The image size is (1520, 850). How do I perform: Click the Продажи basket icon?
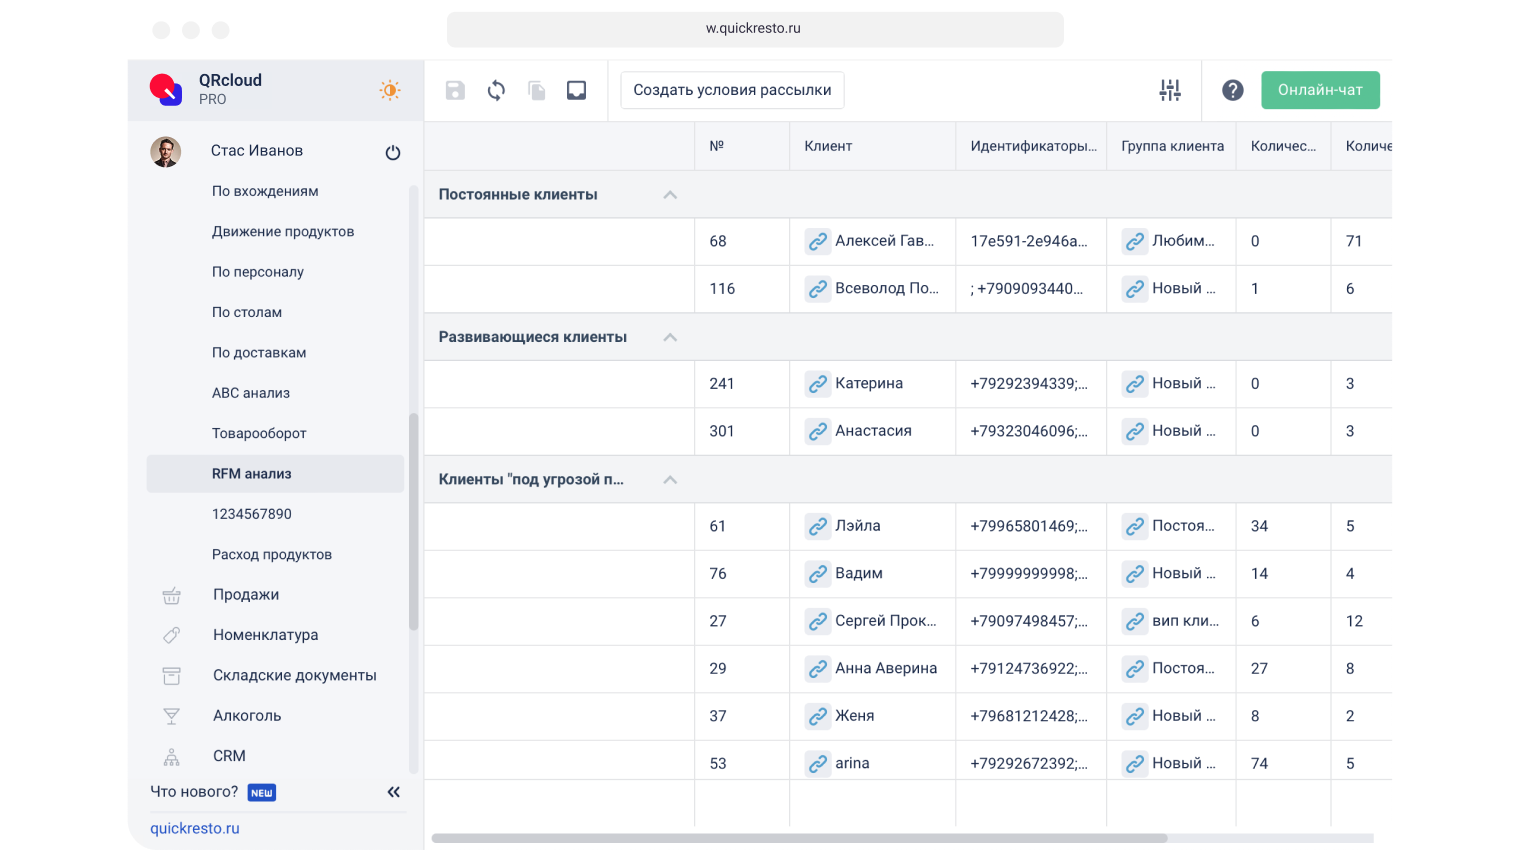point(172,595)
